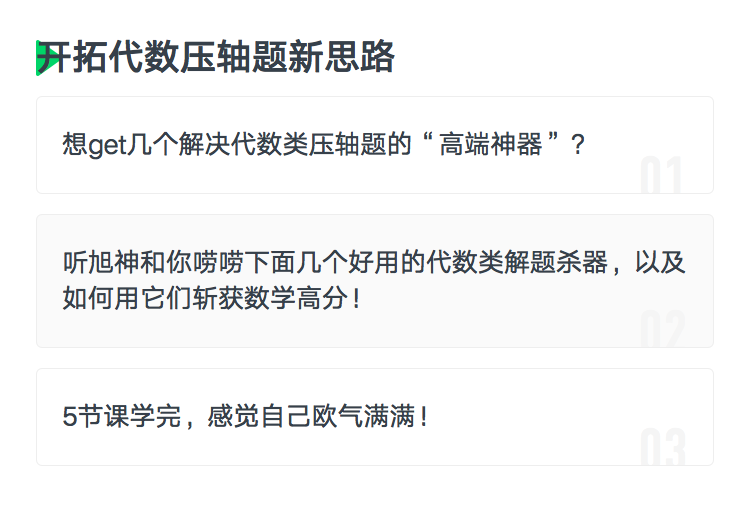The height and width of the screenshot is (506, 750).
Task: Click the words 以及 ending the second card's first line
Action: (x=660, y=262)
